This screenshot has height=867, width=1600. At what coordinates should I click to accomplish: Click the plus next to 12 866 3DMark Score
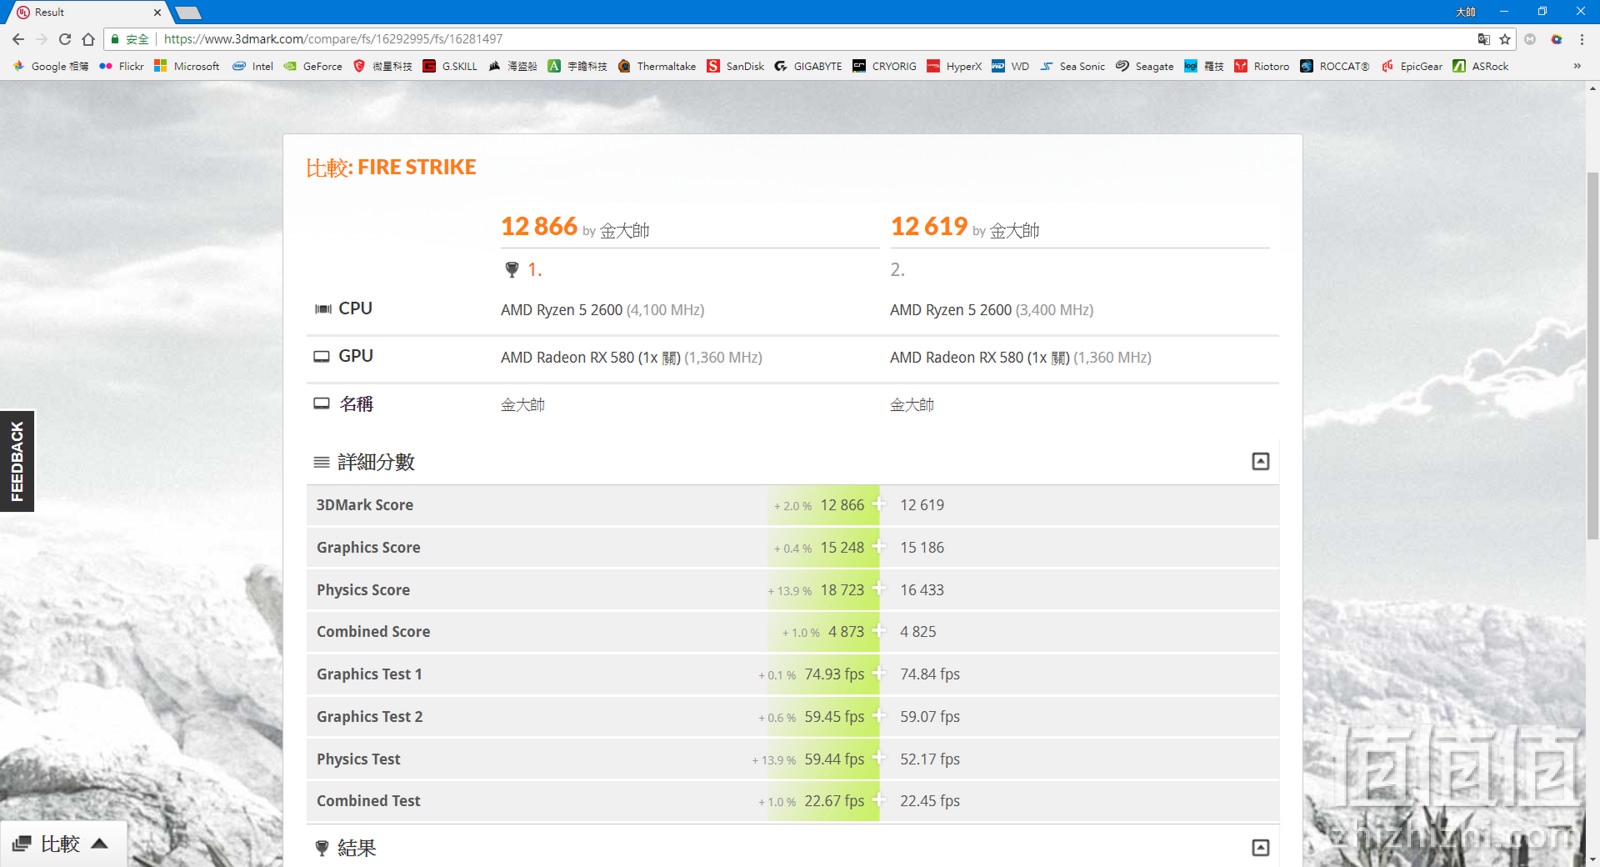[878, 504]
